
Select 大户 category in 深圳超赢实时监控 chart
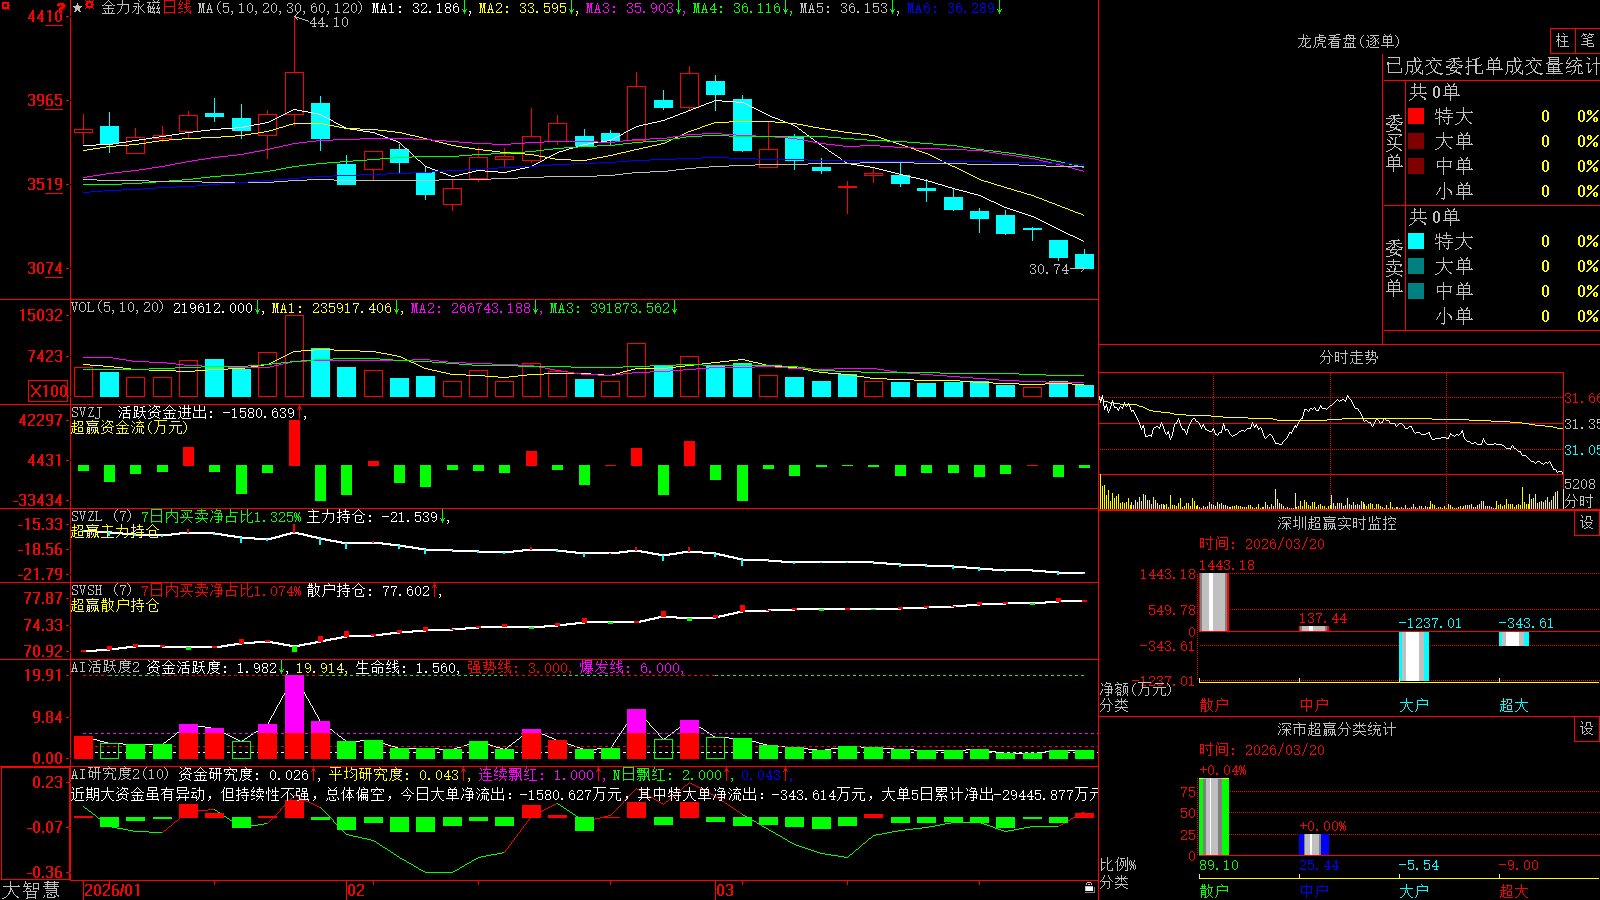[x=1414, y=705]
